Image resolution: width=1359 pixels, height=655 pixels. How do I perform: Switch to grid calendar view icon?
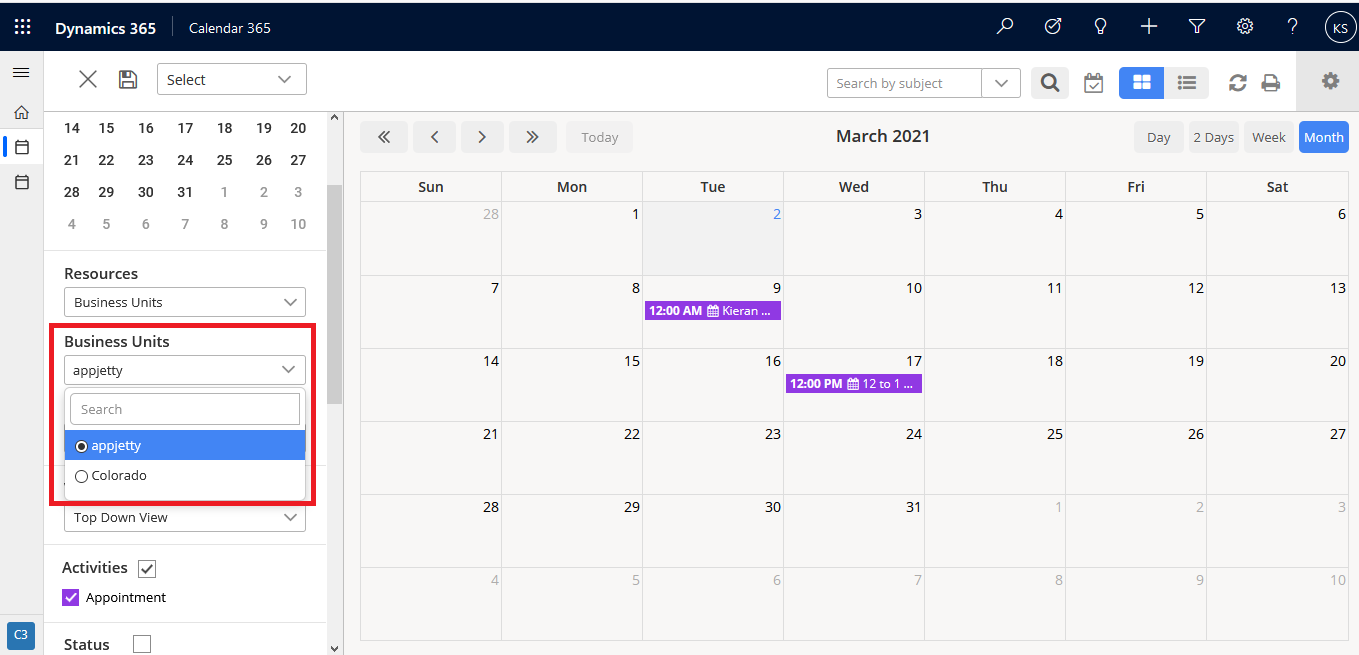[1141, 83]
